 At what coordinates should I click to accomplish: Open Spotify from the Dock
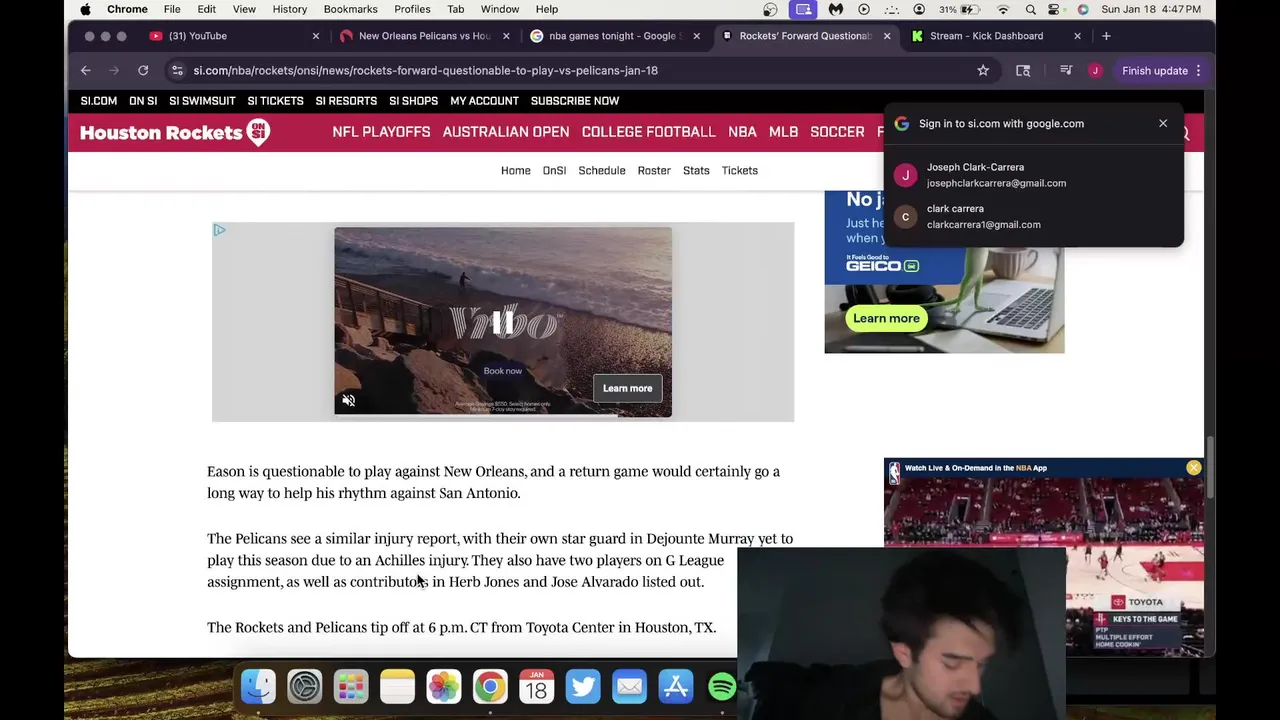722,686
